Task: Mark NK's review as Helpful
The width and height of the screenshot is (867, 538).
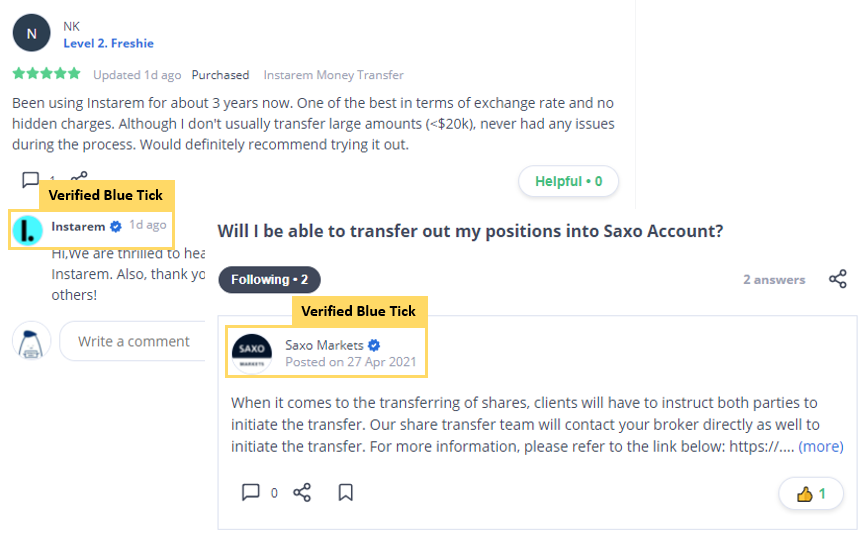Action: coord(568,181)
